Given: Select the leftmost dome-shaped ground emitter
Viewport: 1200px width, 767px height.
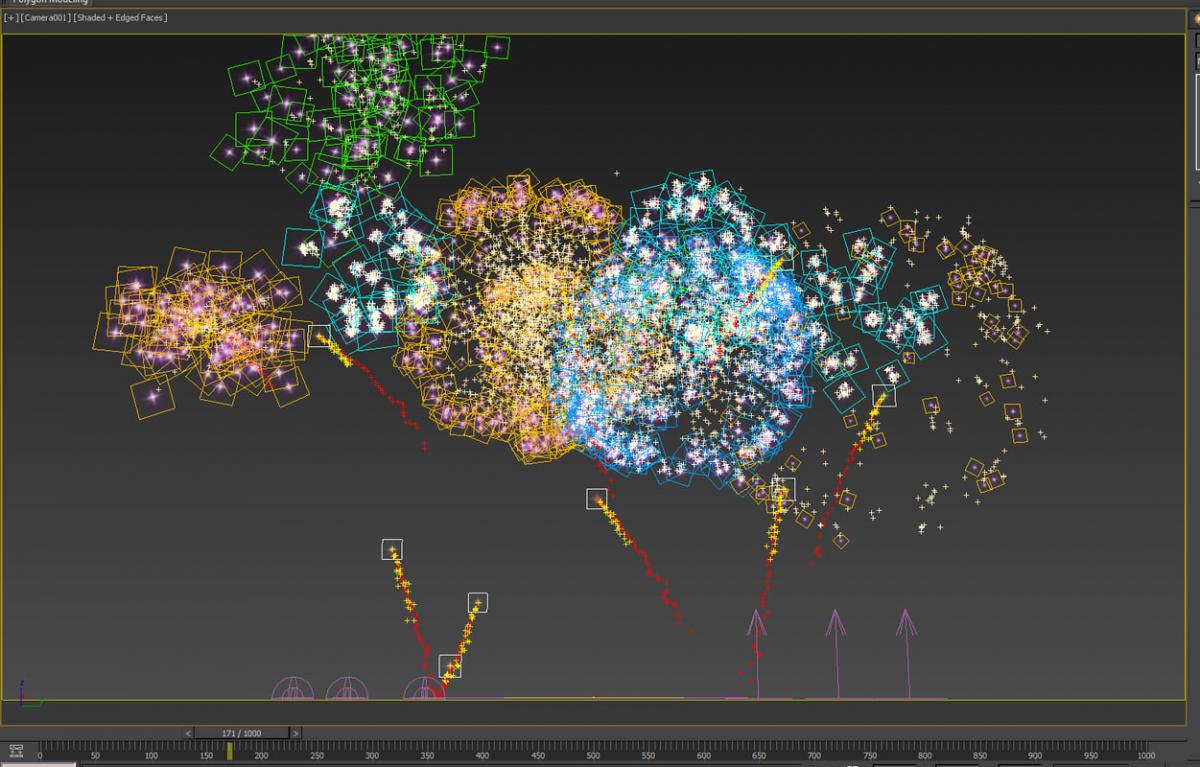Looking at the screenshot, I should (x=291, y=688).
